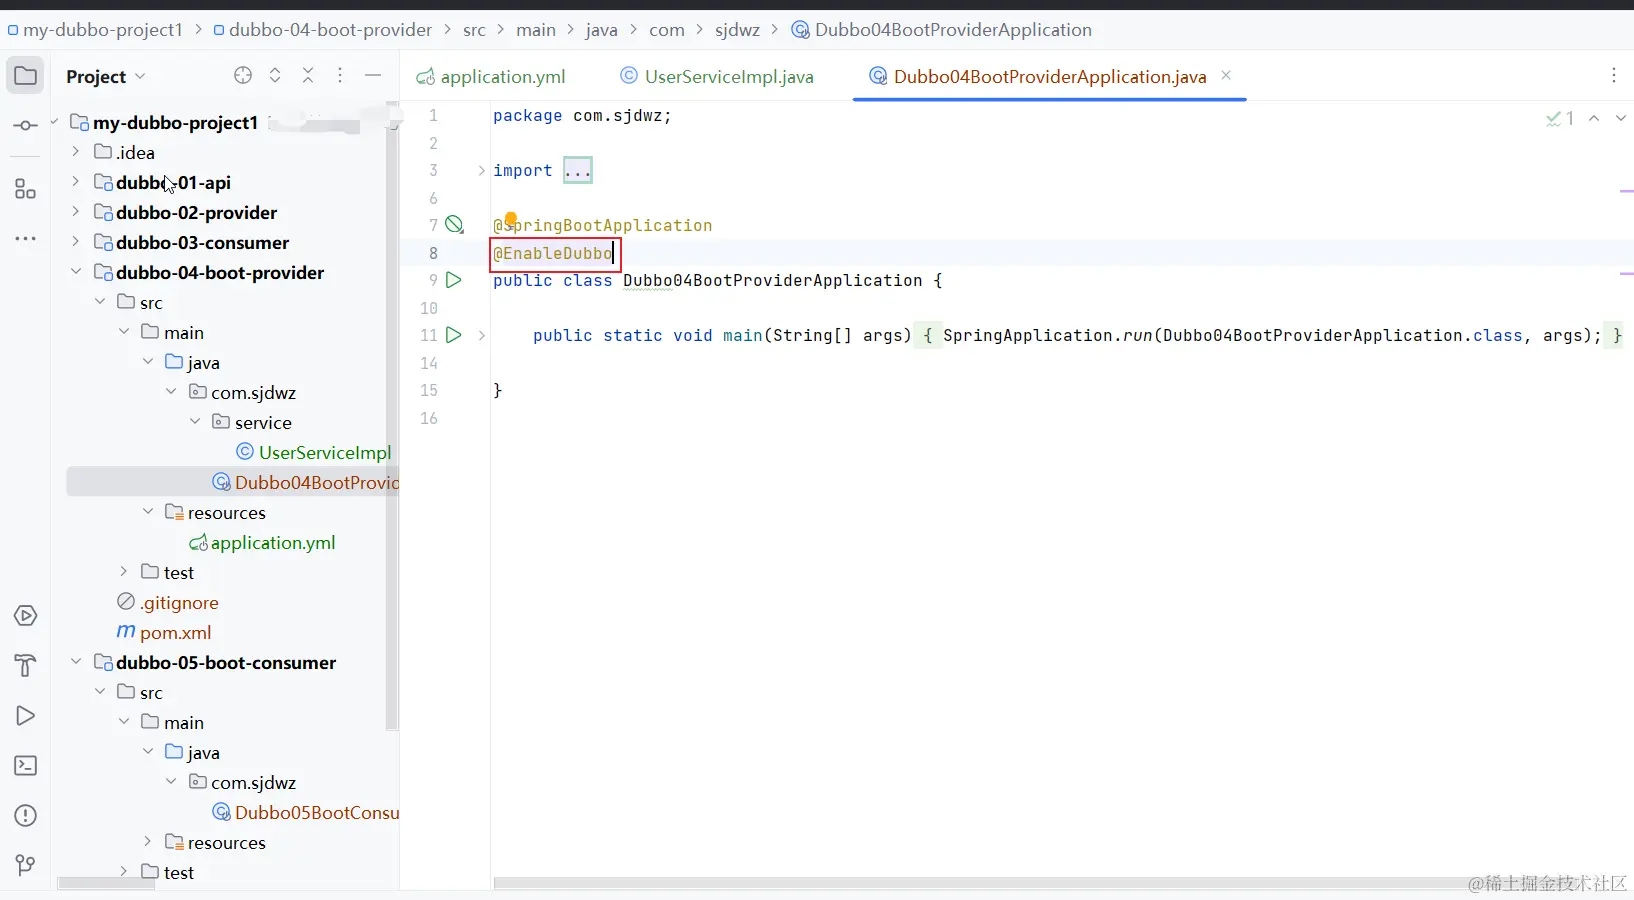Click the intention lightbulb near SpringBootApplication

pos(511,219)
